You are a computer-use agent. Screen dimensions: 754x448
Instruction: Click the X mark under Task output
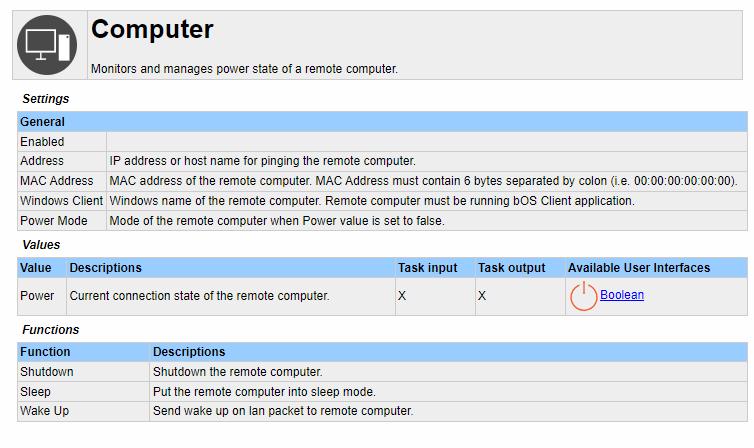tap(482, 296)
